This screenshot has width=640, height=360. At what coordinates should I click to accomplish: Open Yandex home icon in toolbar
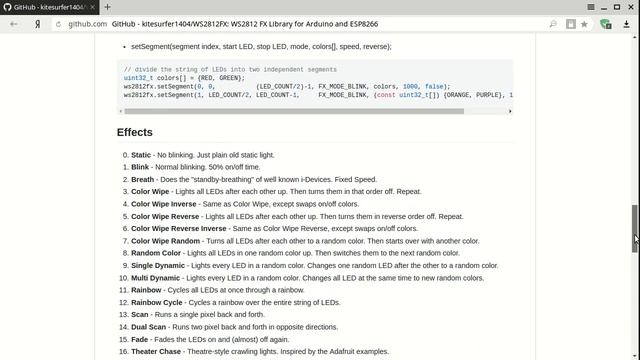(x=38, y=24)
